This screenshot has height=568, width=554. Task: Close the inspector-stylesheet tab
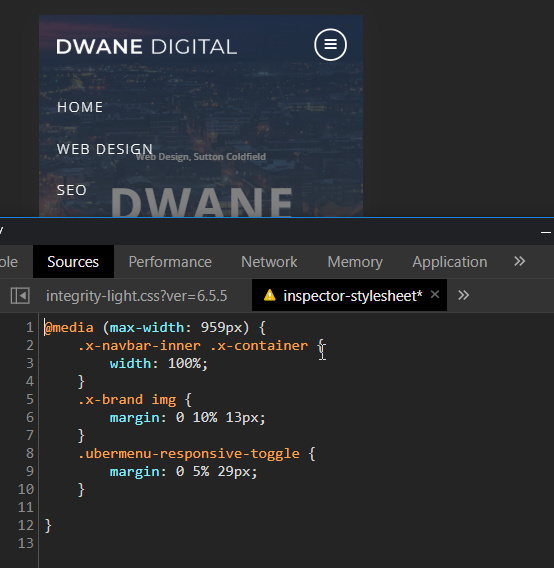(435, 295)
